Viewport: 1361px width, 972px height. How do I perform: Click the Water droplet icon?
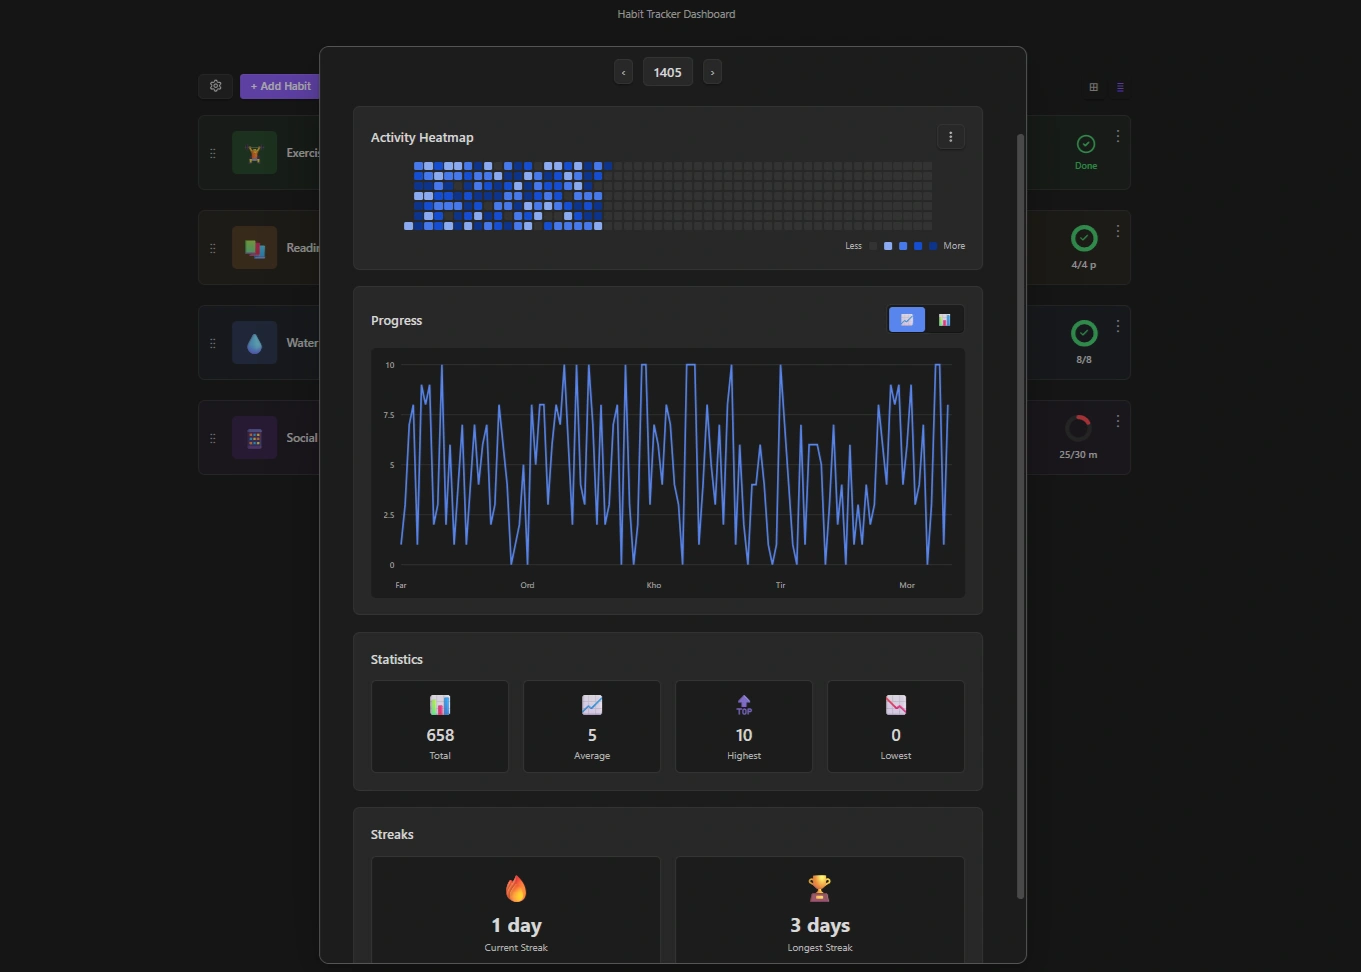pyautogui.click(x=255, y=343)
